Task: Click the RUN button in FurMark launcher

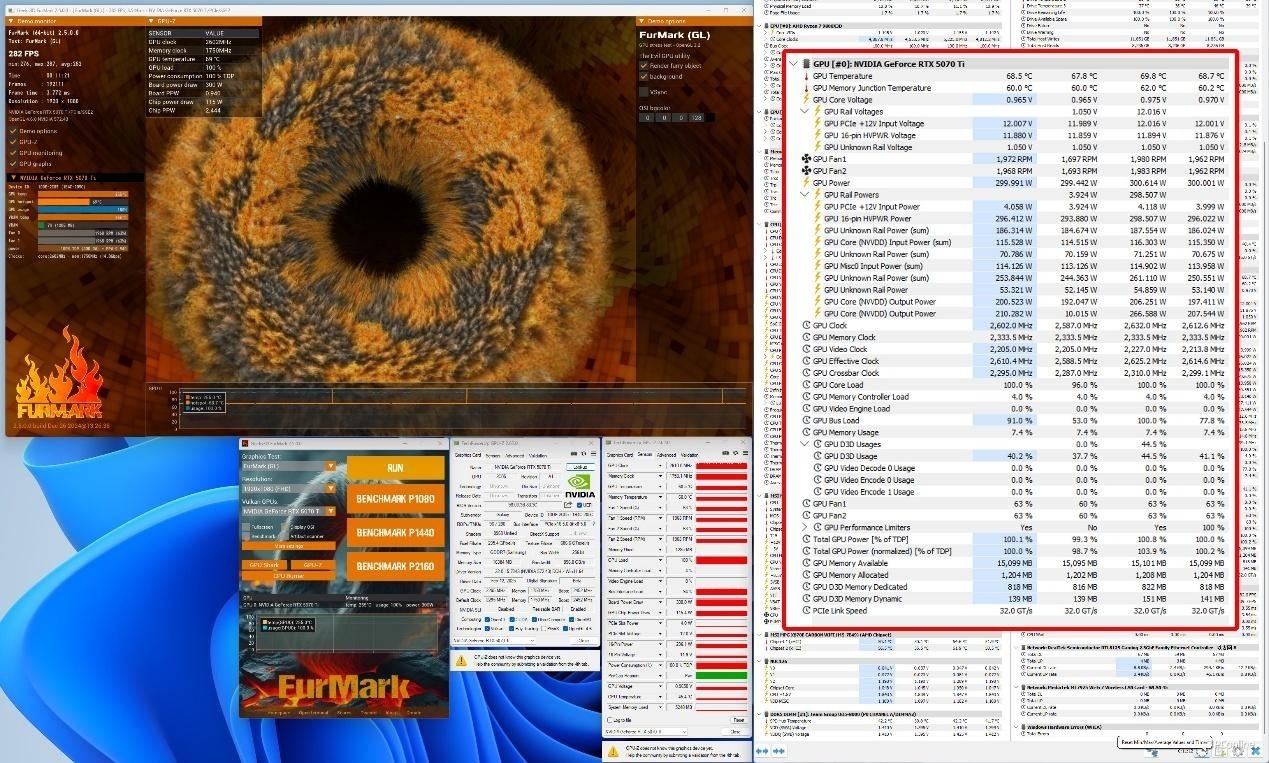Action: point(396,468)
